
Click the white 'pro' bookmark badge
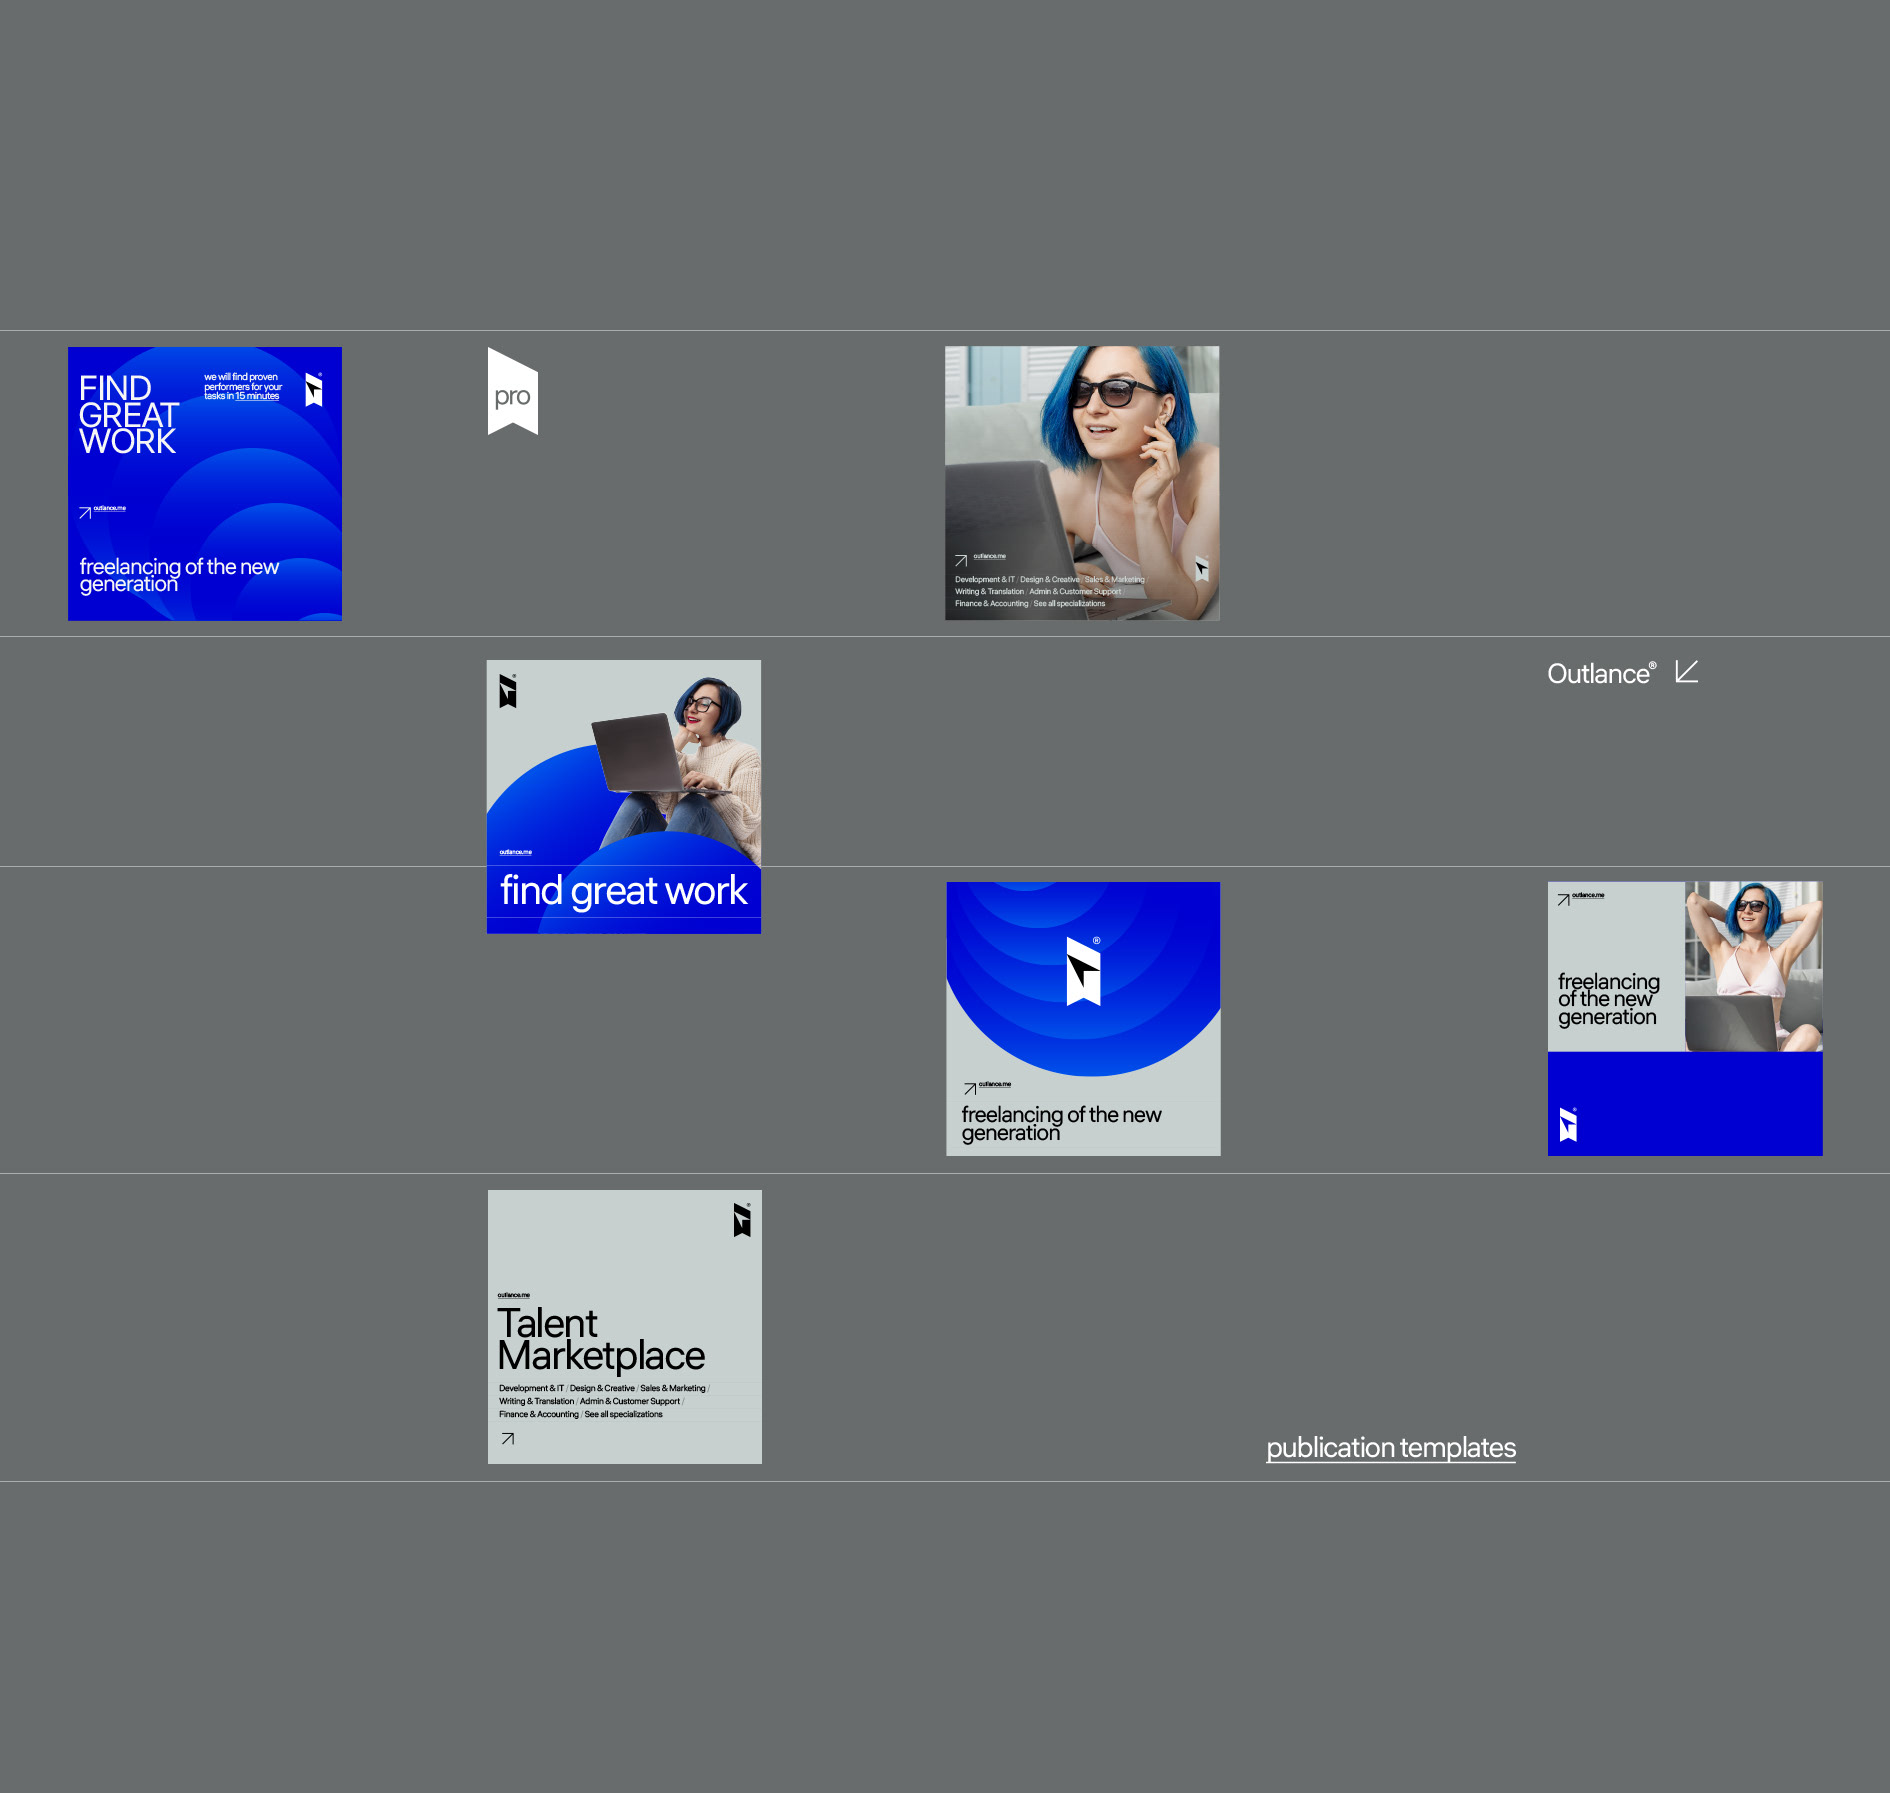[512, 393]
